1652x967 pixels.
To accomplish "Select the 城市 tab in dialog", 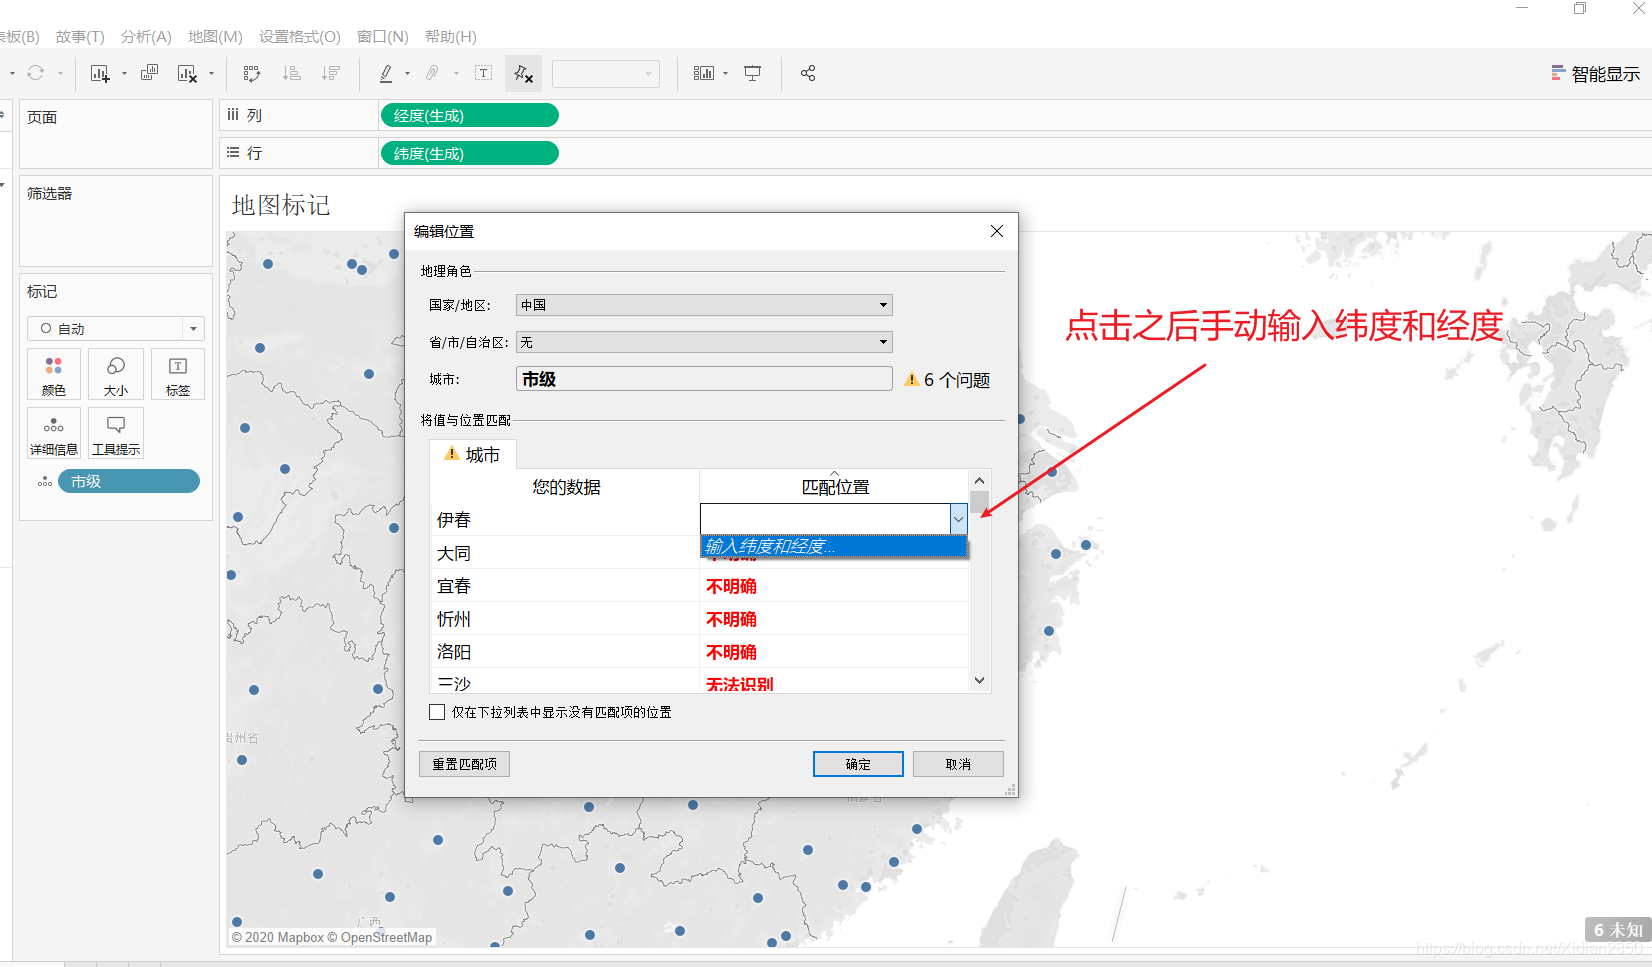I will point(473,455).
